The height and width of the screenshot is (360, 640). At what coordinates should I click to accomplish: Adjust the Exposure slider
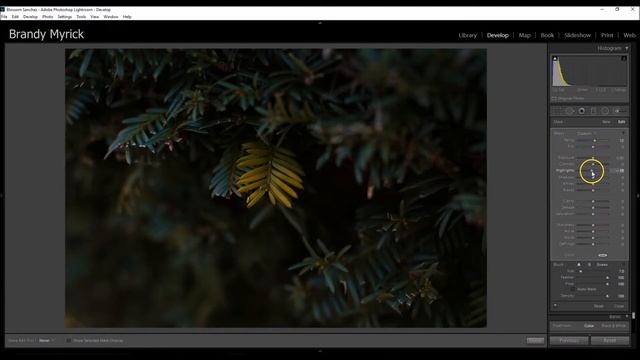click(x=593, y=158)
